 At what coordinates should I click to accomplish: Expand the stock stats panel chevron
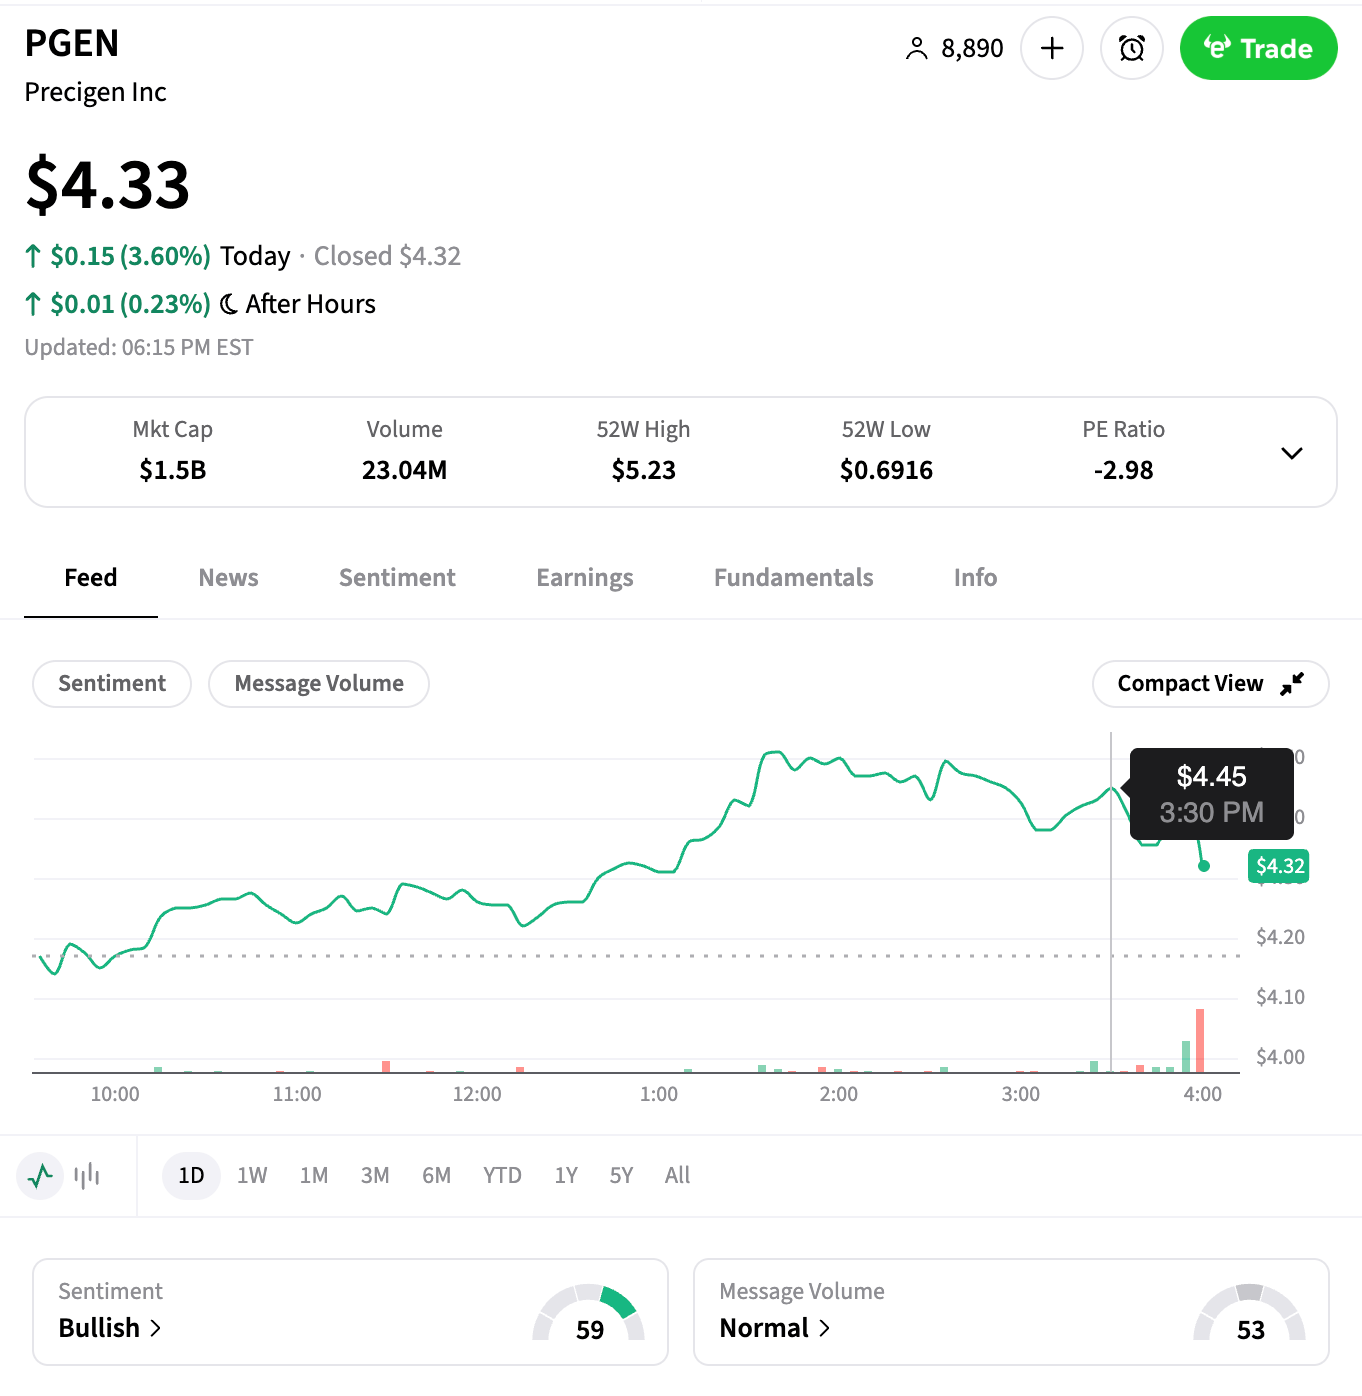click(x=1291, y=453)
